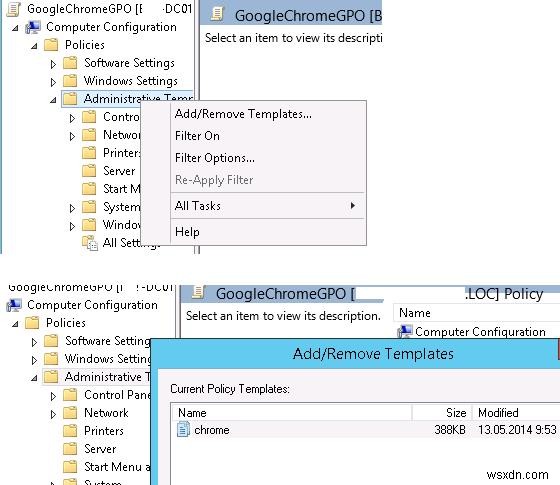Expand truncated 'Windo' node beside context menu
The height and width of the screenshot is (485, 560).
[72, 226]
